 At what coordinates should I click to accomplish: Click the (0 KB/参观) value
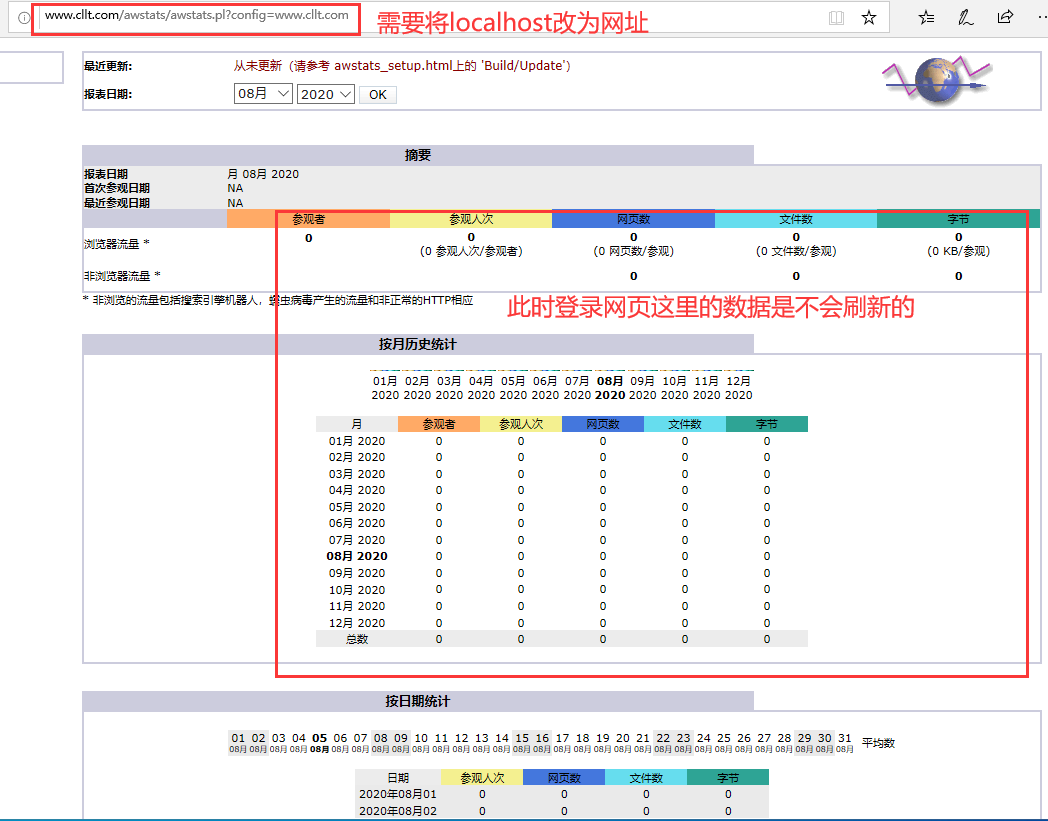958,251
